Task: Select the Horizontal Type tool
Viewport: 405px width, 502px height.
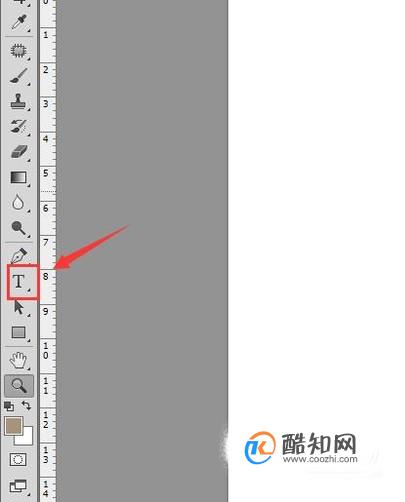Action: [19, 282]
